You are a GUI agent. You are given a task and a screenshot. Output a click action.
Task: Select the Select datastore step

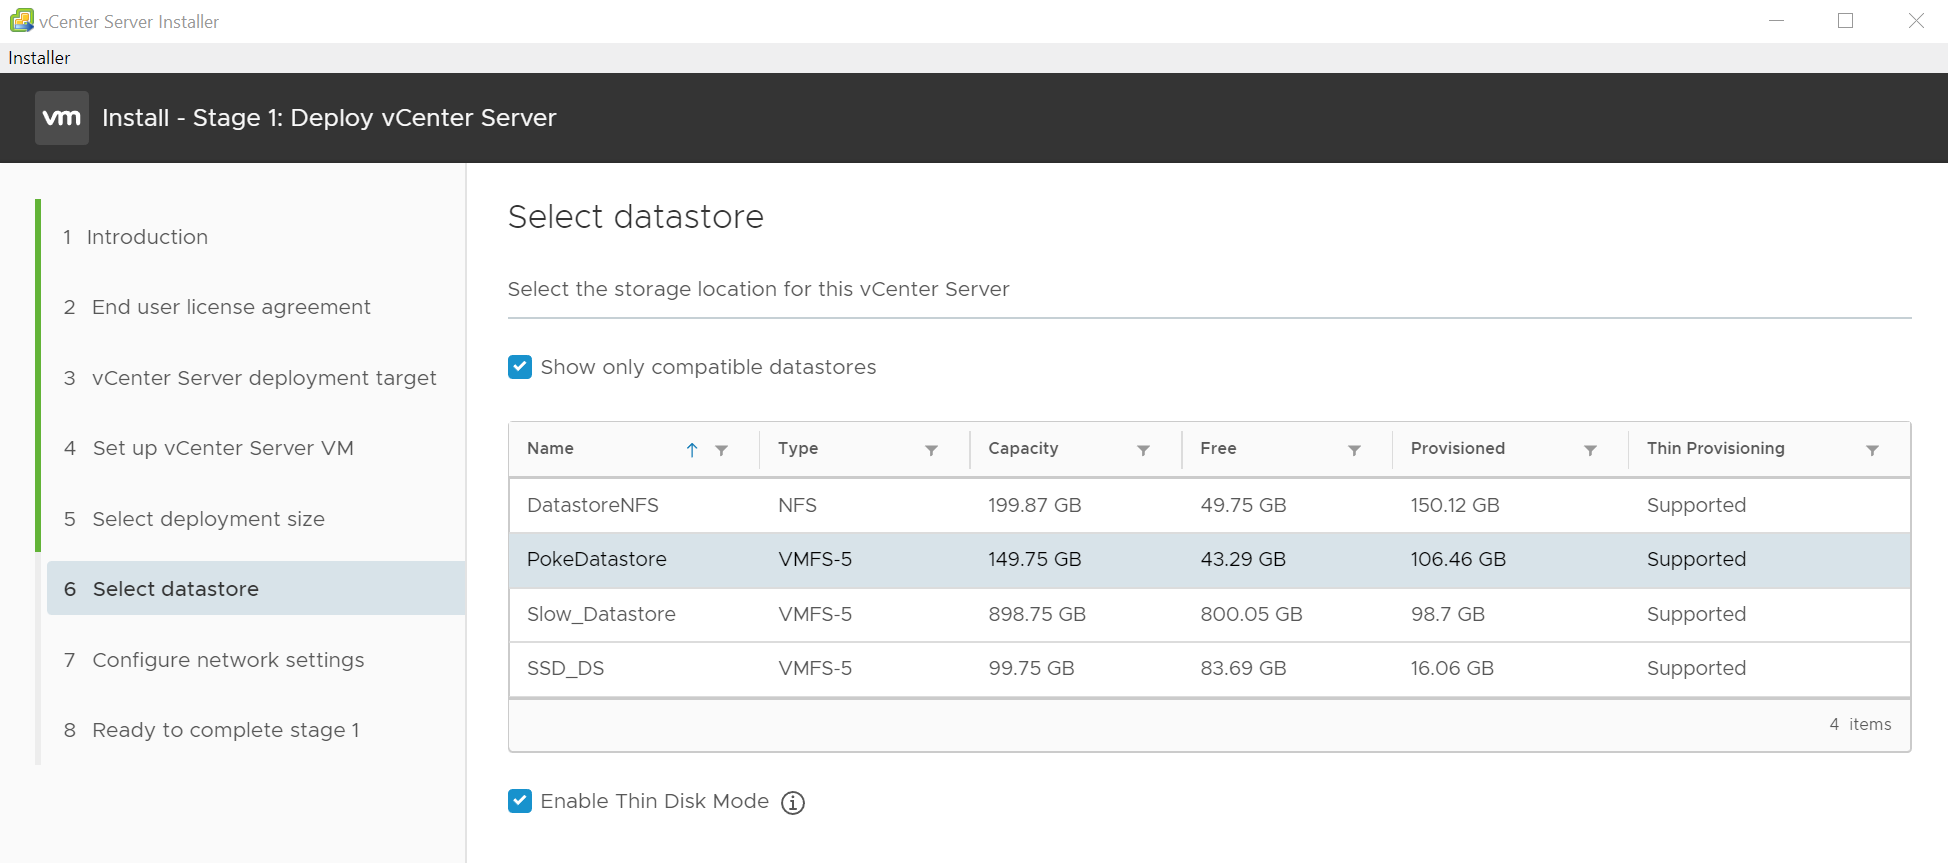coord(256,589)
